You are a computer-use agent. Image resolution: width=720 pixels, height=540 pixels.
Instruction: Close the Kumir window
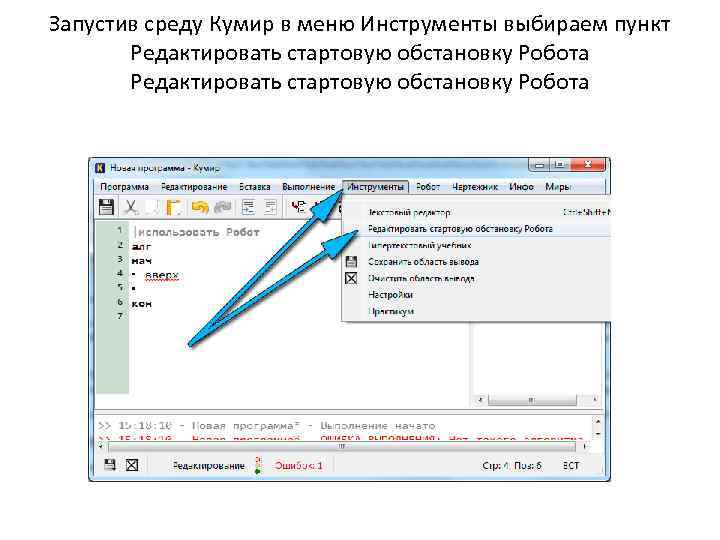587,165
